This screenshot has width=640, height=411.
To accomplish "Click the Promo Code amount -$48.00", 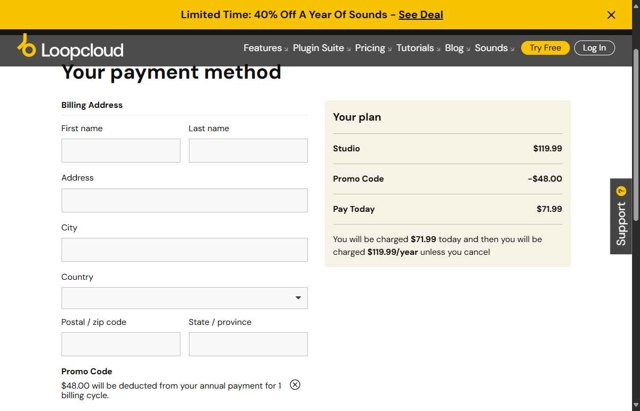I will point(545,179).
